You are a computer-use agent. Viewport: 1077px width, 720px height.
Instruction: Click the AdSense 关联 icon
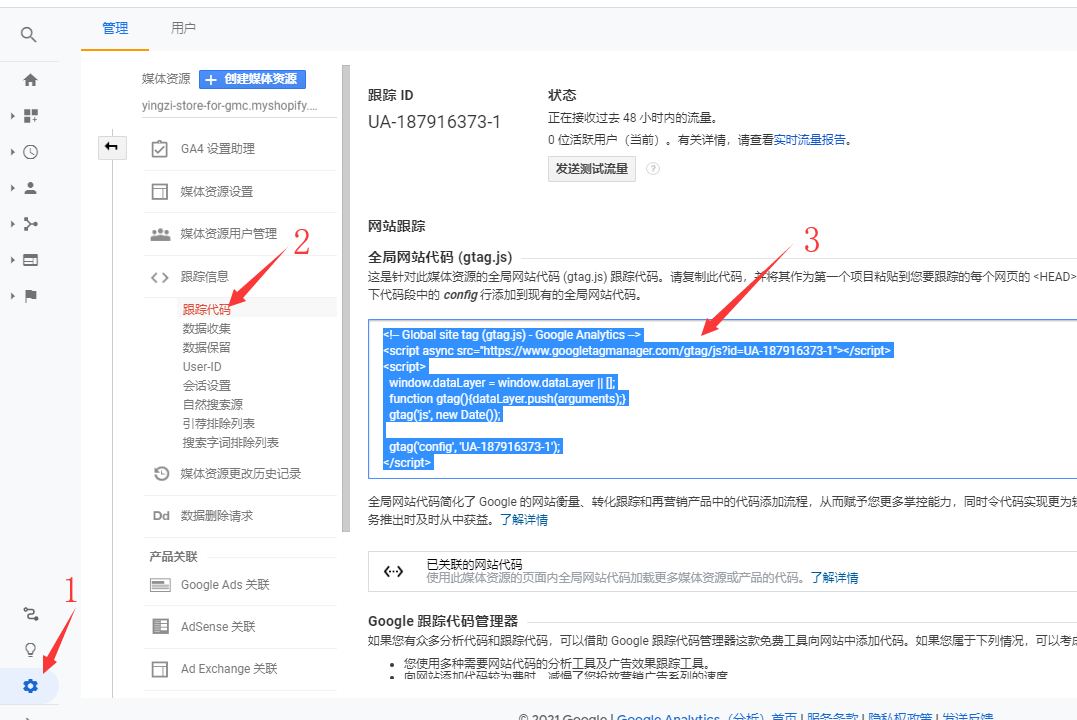(x=160, y=627)
